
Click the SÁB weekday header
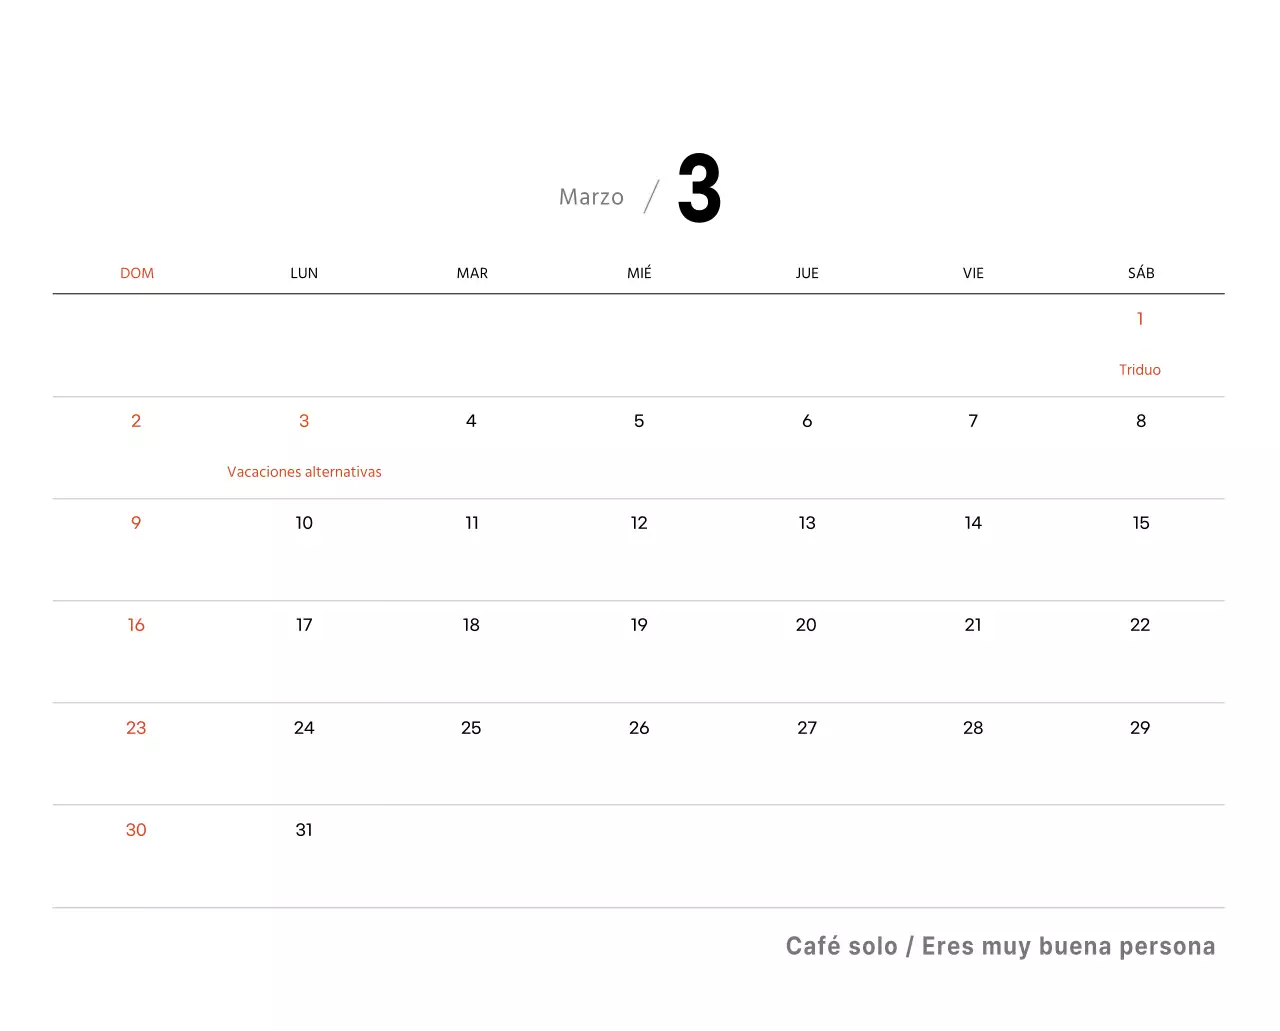pyautogui.click(x=1141, y=273)
